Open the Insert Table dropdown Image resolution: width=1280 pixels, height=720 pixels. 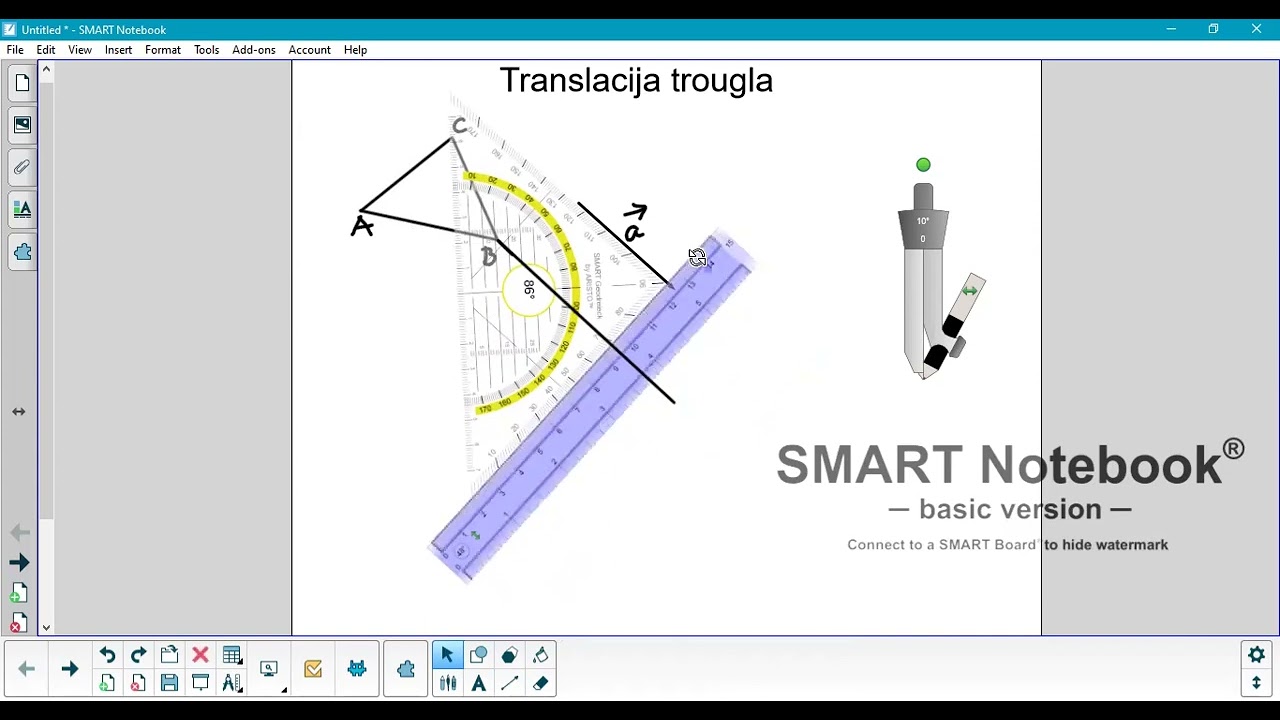[232, 655]
